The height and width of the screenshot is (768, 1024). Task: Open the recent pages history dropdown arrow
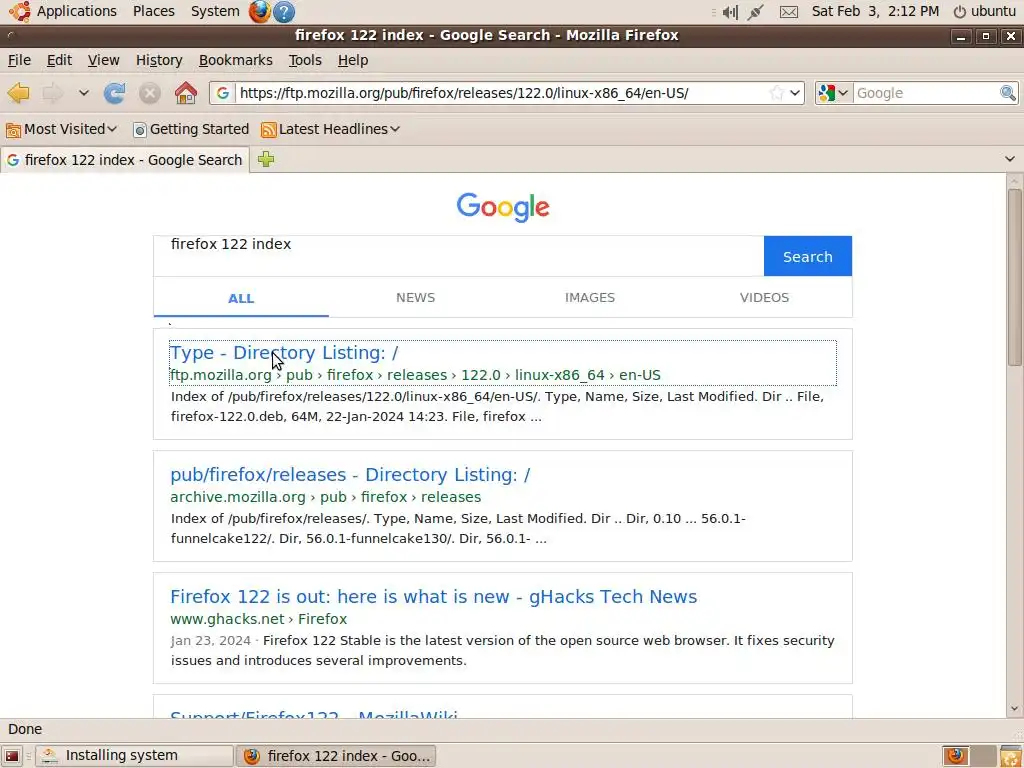pyautogui.click(x=84, y=93)
